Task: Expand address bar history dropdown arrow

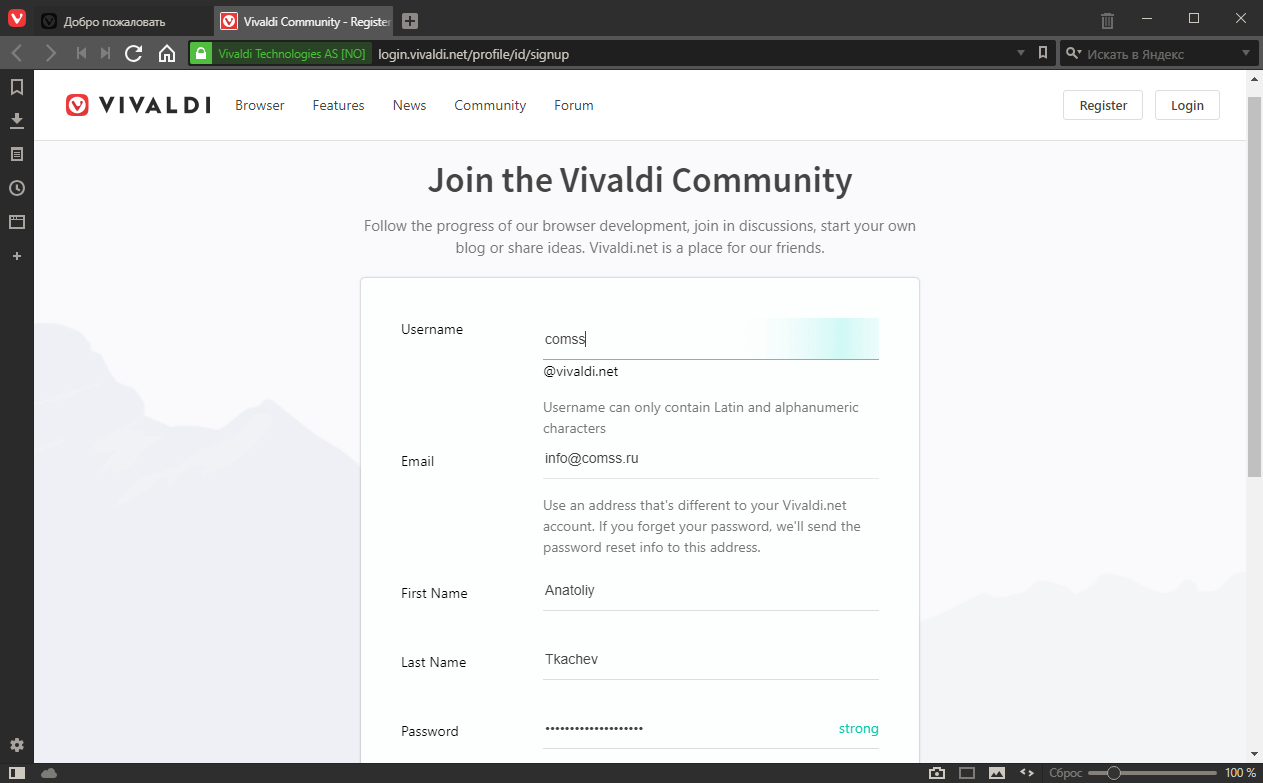Action: click(1021, 54)
